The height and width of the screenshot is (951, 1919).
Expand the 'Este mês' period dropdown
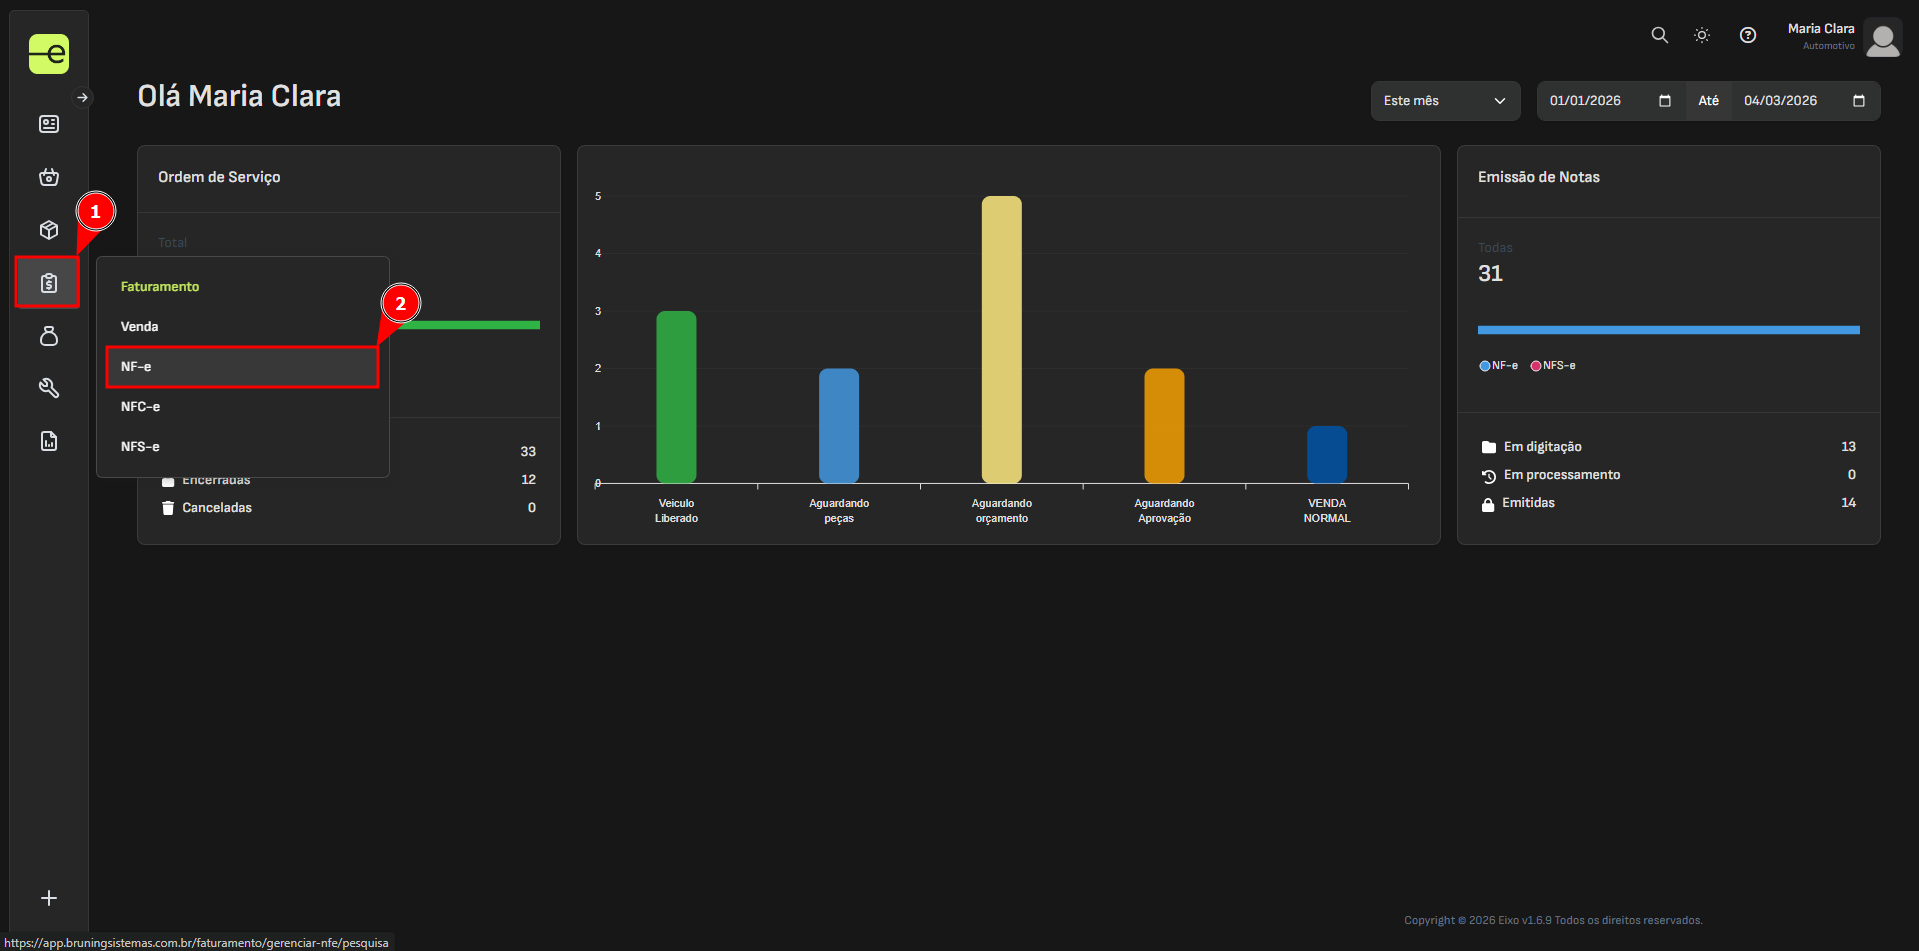[x=1444, y=101]
